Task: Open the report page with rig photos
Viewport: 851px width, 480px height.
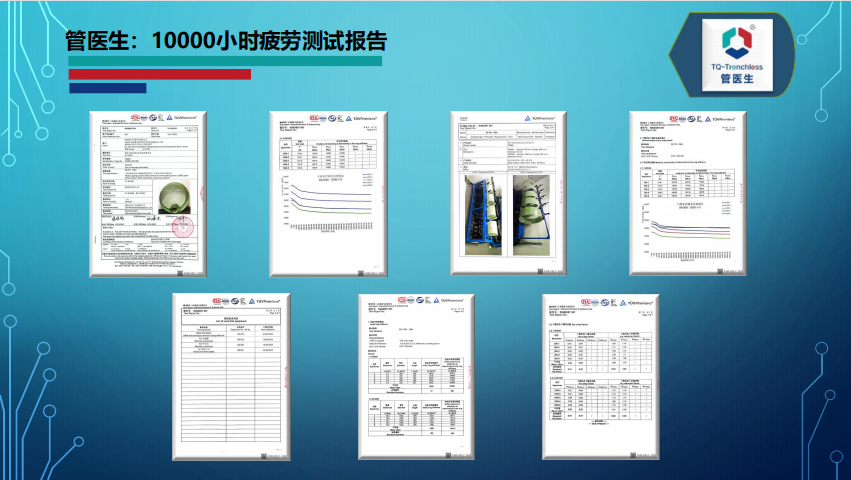Action: 510,190
